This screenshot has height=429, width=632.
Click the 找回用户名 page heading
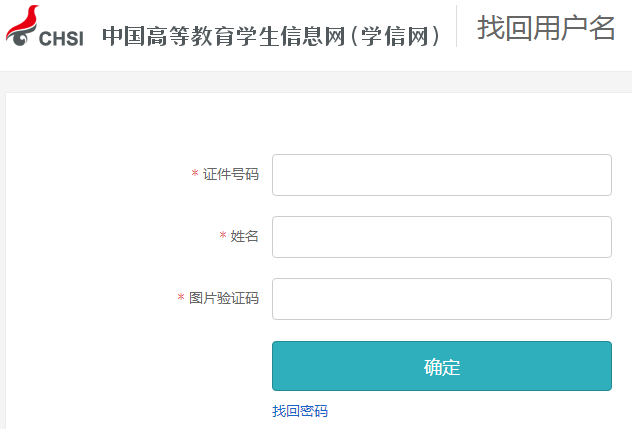(546, 28)
